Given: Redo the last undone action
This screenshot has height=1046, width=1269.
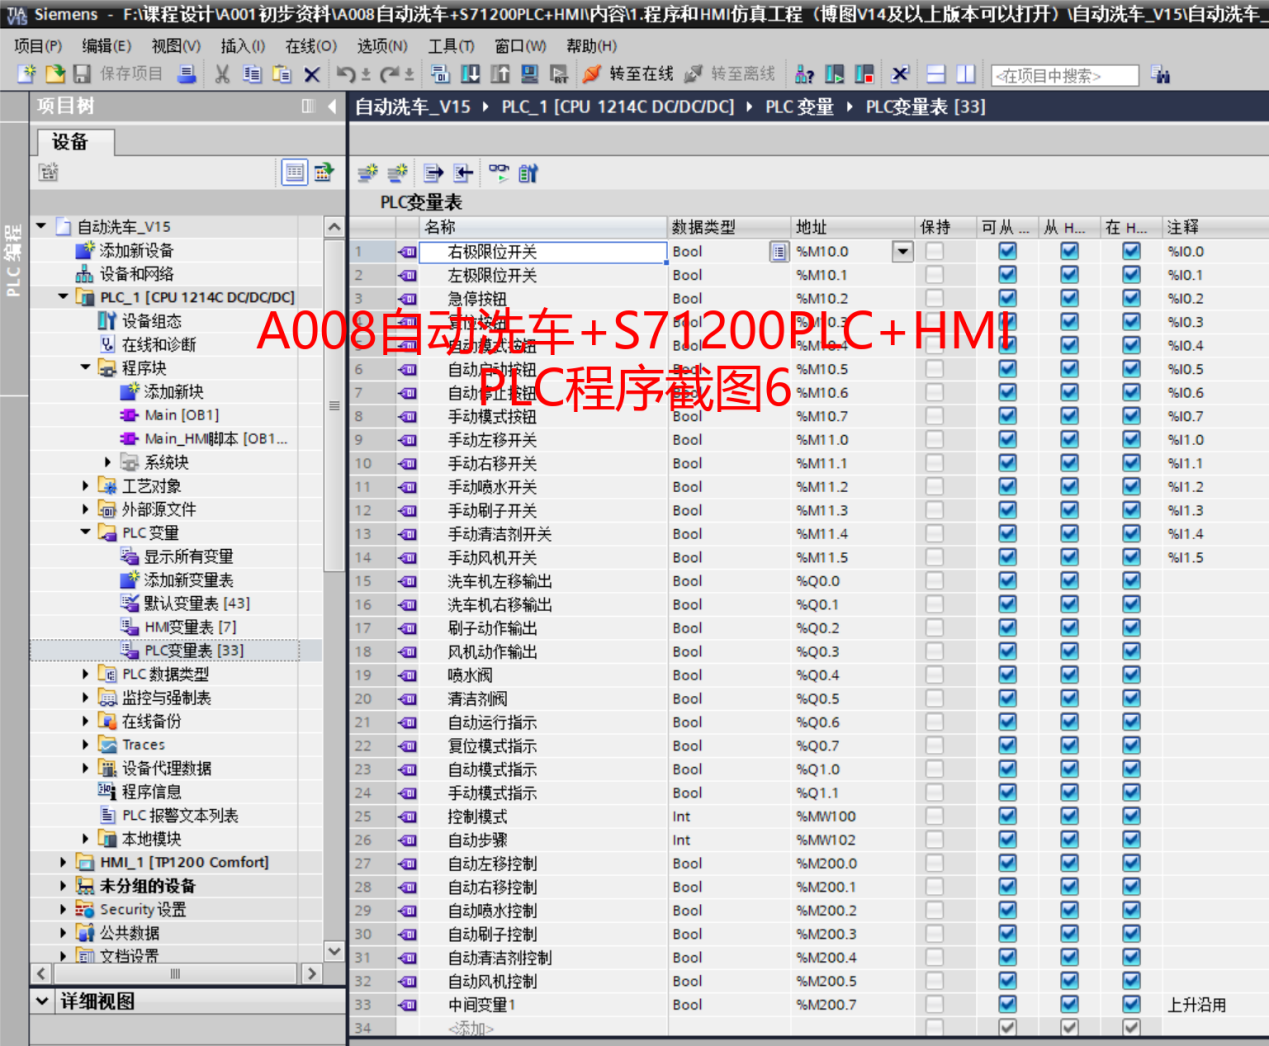Looking at the screenshot, I should point(390,74).
